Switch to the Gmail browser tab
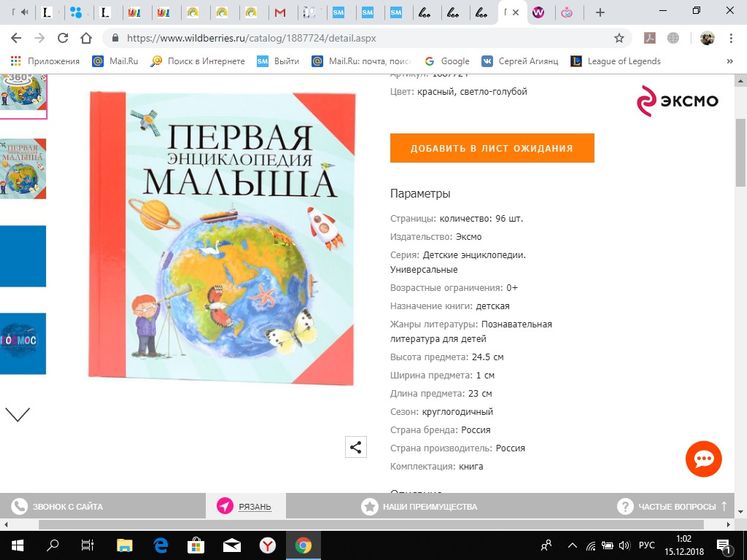Image resolution: width=747 pixels, height=560 pixels. pos(280,13)
